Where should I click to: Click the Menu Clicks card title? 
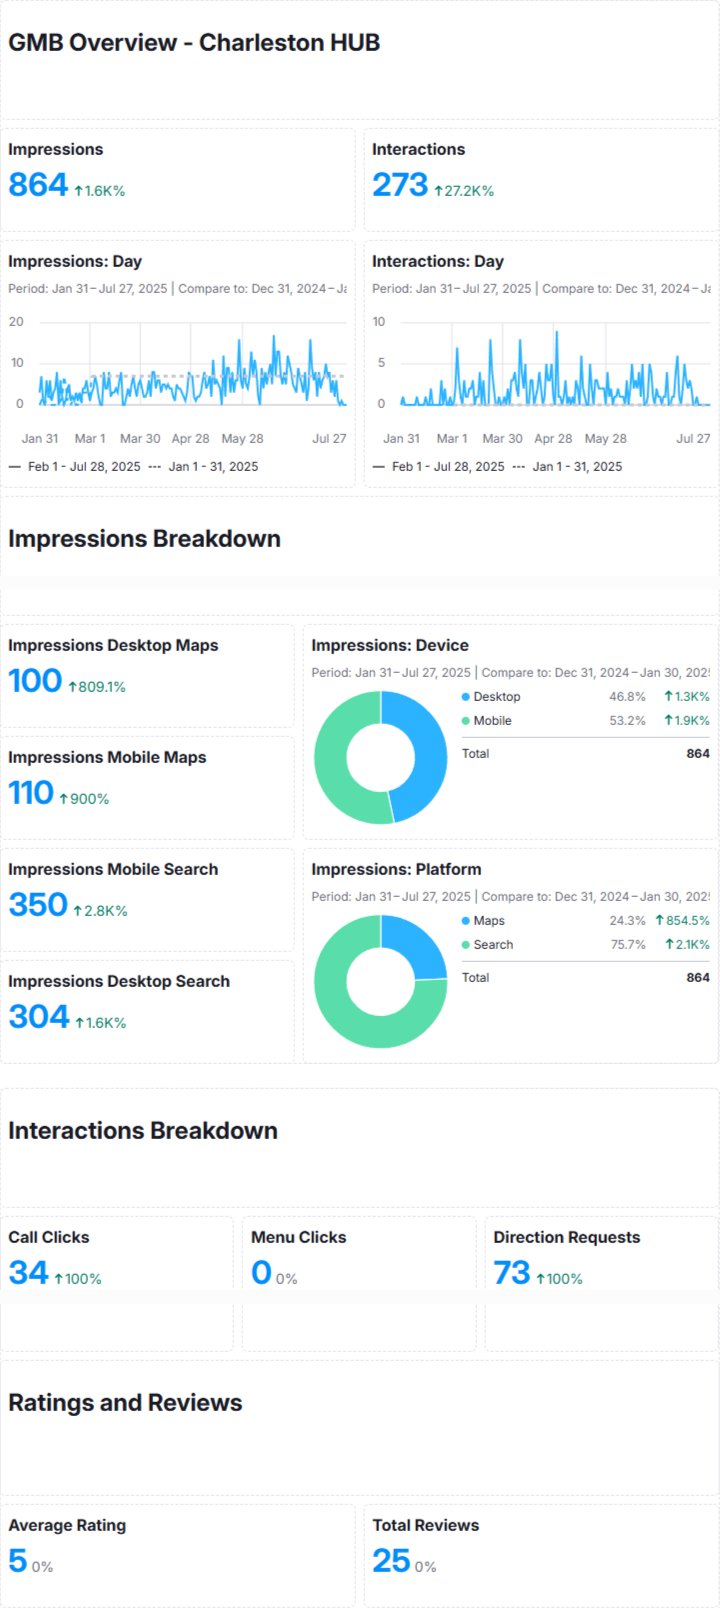click(x=298, y=1237)
